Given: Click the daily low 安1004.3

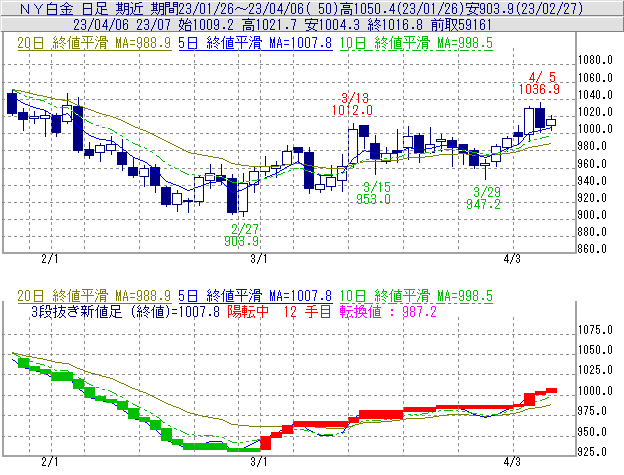Looking at the screenshot, I should (332, 25).
